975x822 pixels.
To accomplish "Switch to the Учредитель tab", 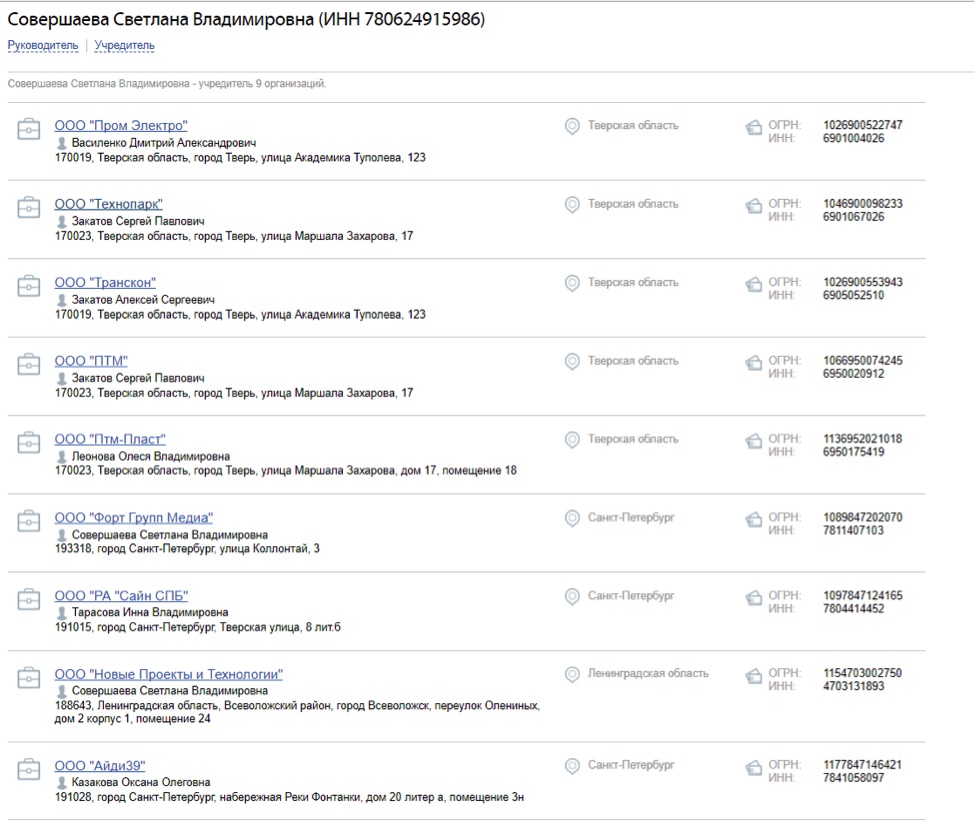I will pos(124,46).
